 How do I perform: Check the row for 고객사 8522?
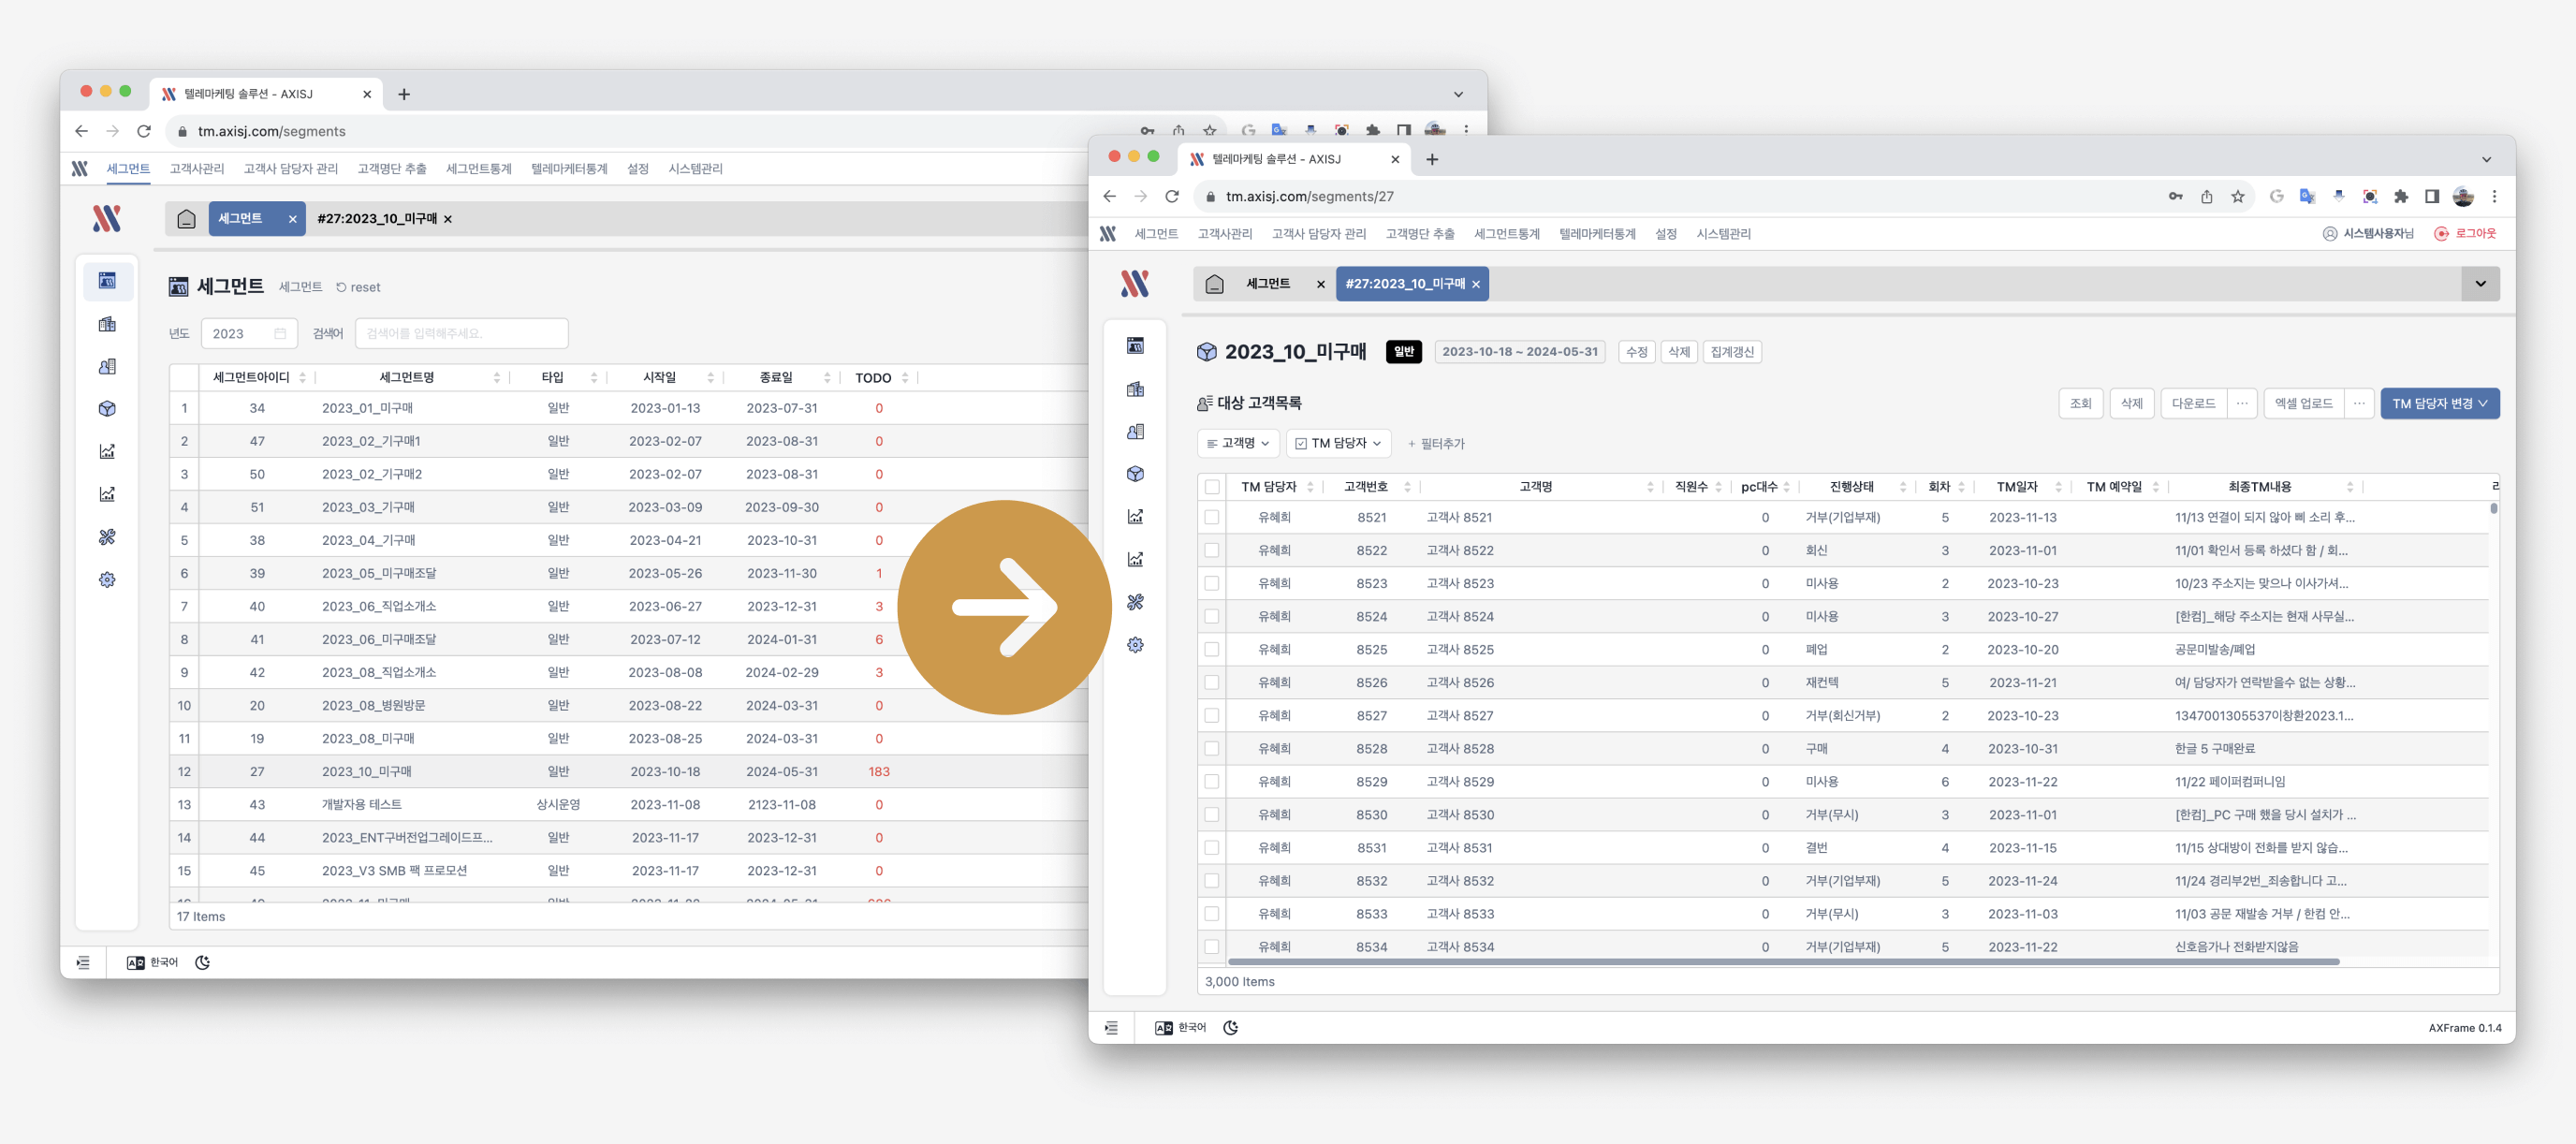[1212, 551]
